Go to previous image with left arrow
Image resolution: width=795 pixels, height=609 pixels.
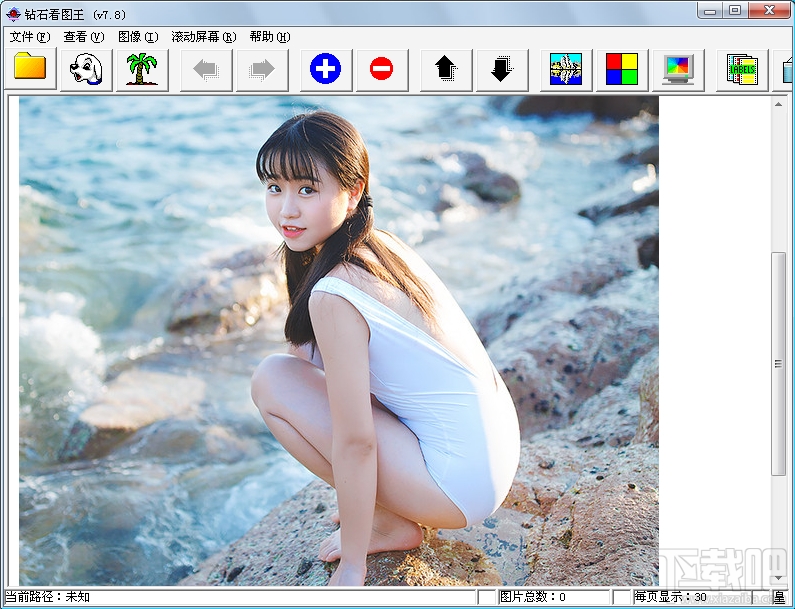pos(206,69)
